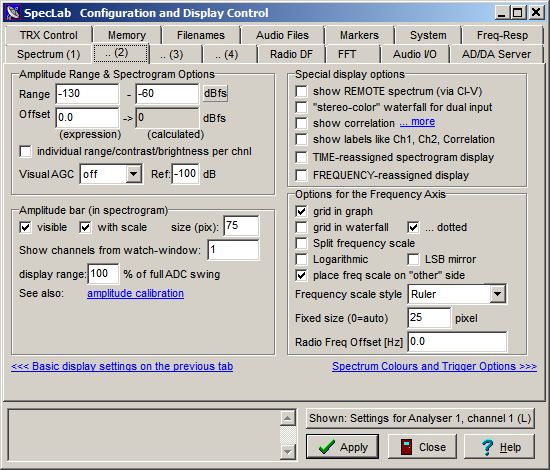Enable show labels like Ch1, Ch2, Correlation

[x=301, y=139]
